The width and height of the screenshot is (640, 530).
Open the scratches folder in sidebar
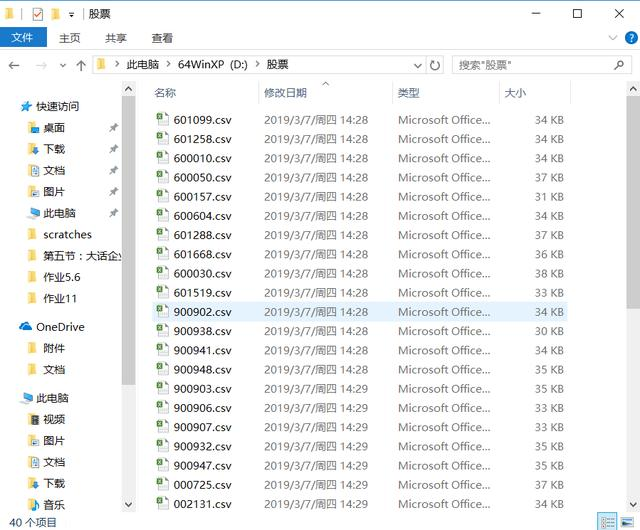tap(67, 235)
